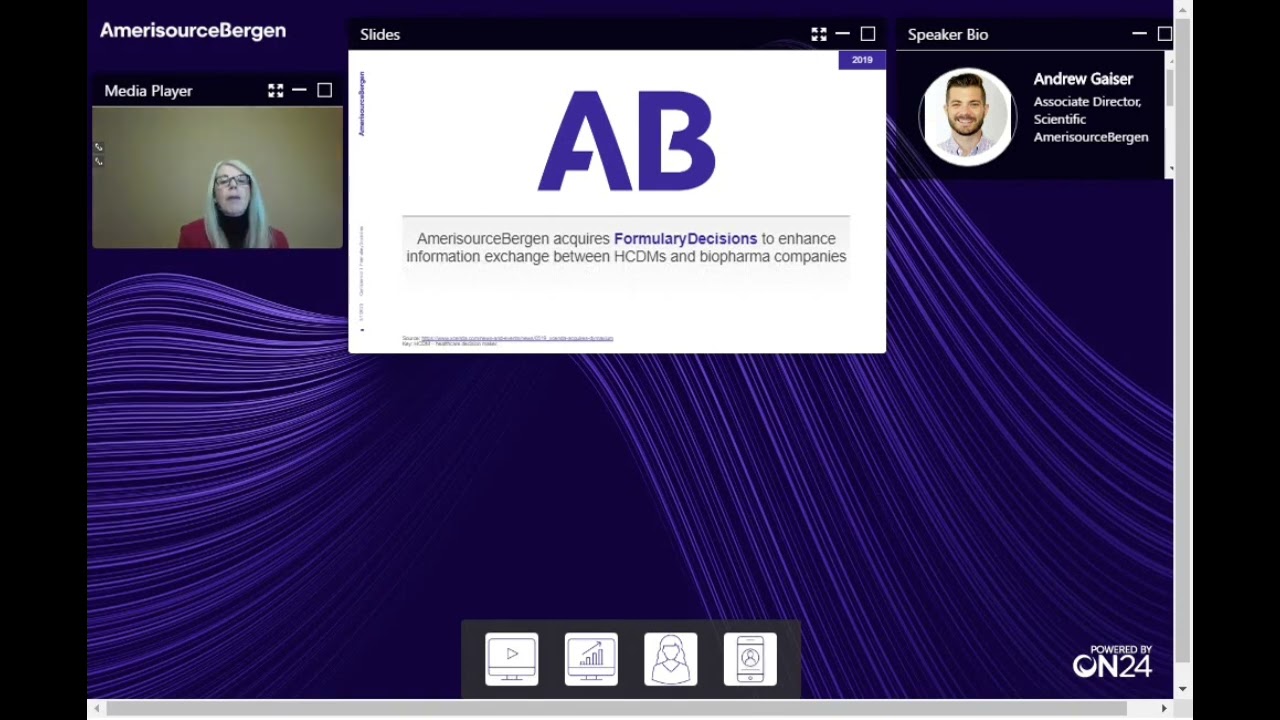The image size is (1280, 720).
Task: Click Andrew Gaiser's profile photo
Action: point(967,116)
